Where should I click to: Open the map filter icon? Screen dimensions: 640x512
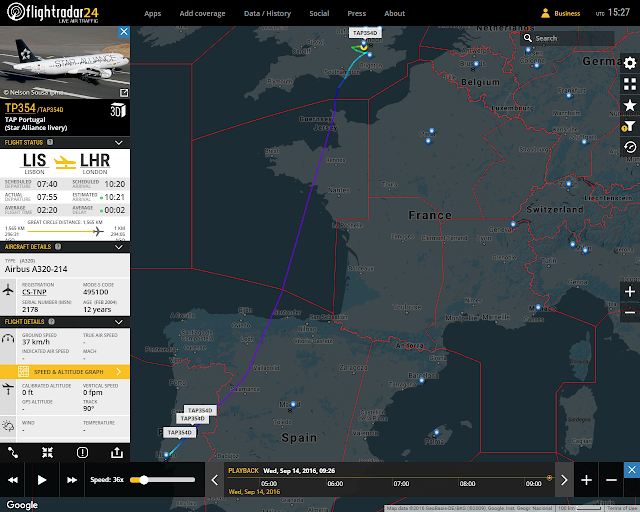click(630, 126)
